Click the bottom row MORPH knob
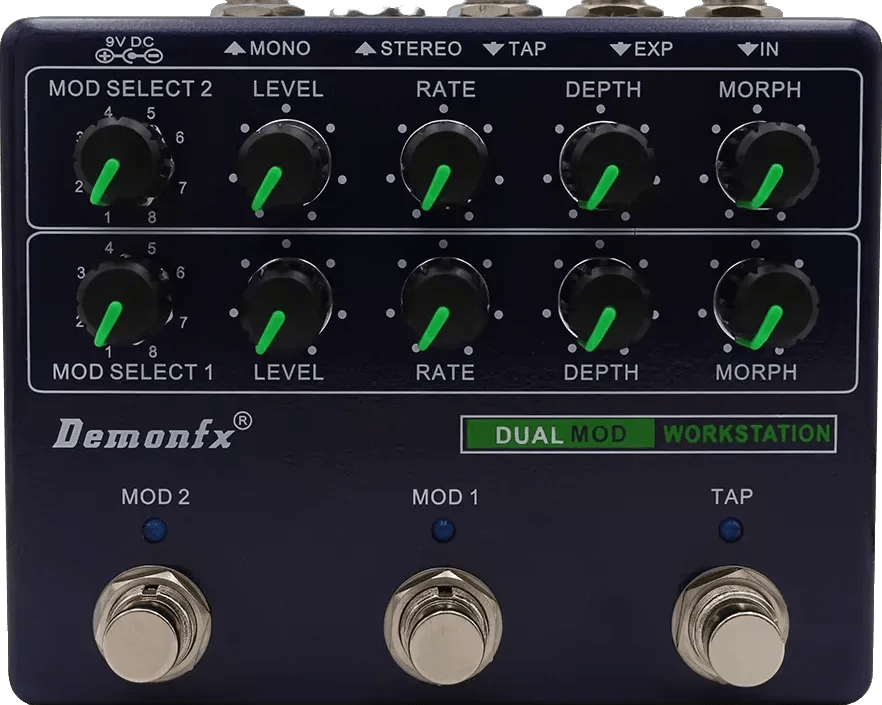This screenshot has width=882, height=705. coord(766,303)
